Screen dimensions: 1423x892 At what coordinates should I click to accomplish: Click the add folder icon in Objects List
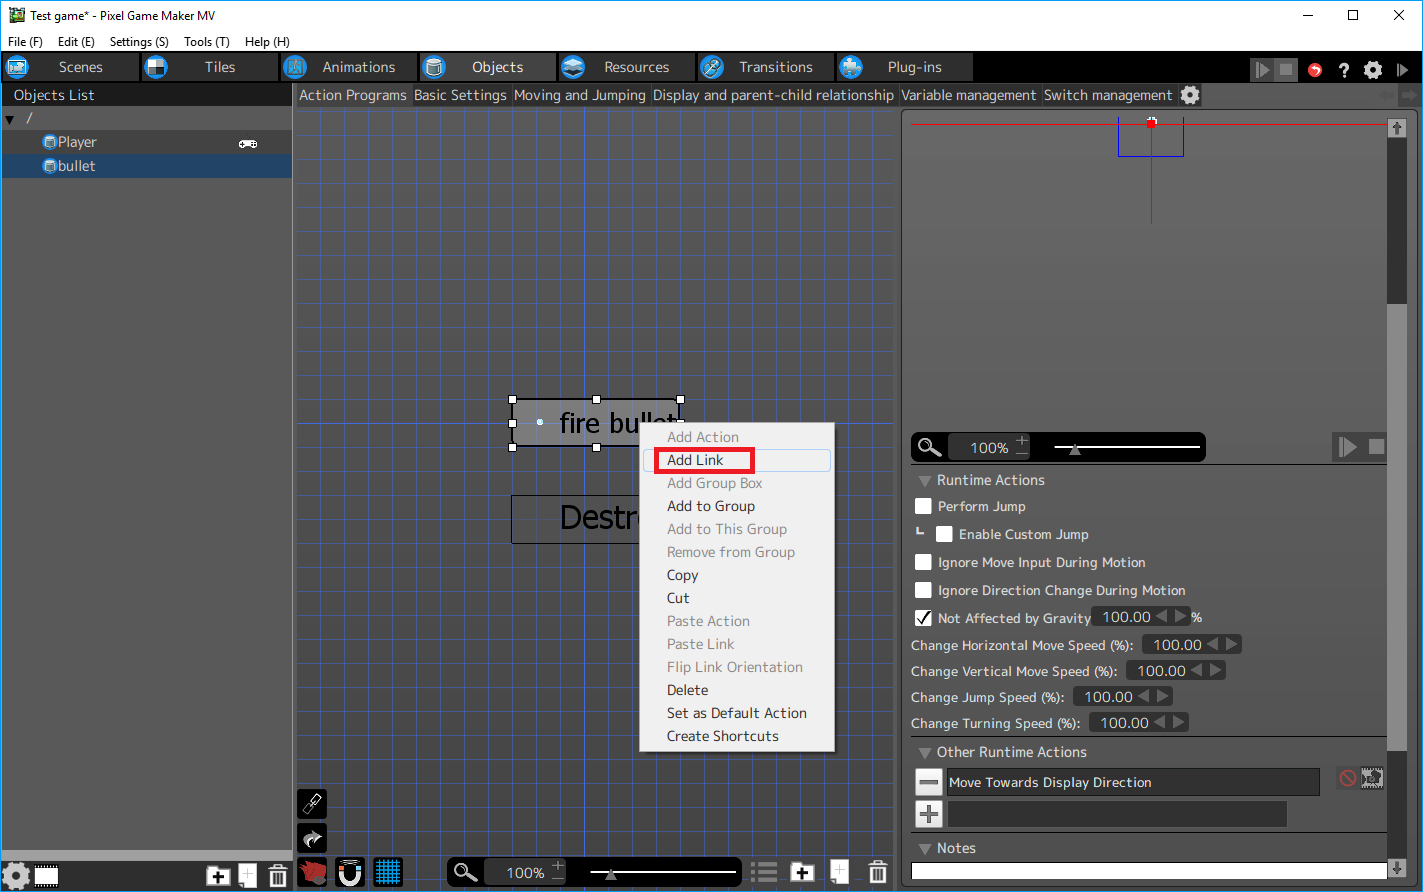tap(218, 876)
